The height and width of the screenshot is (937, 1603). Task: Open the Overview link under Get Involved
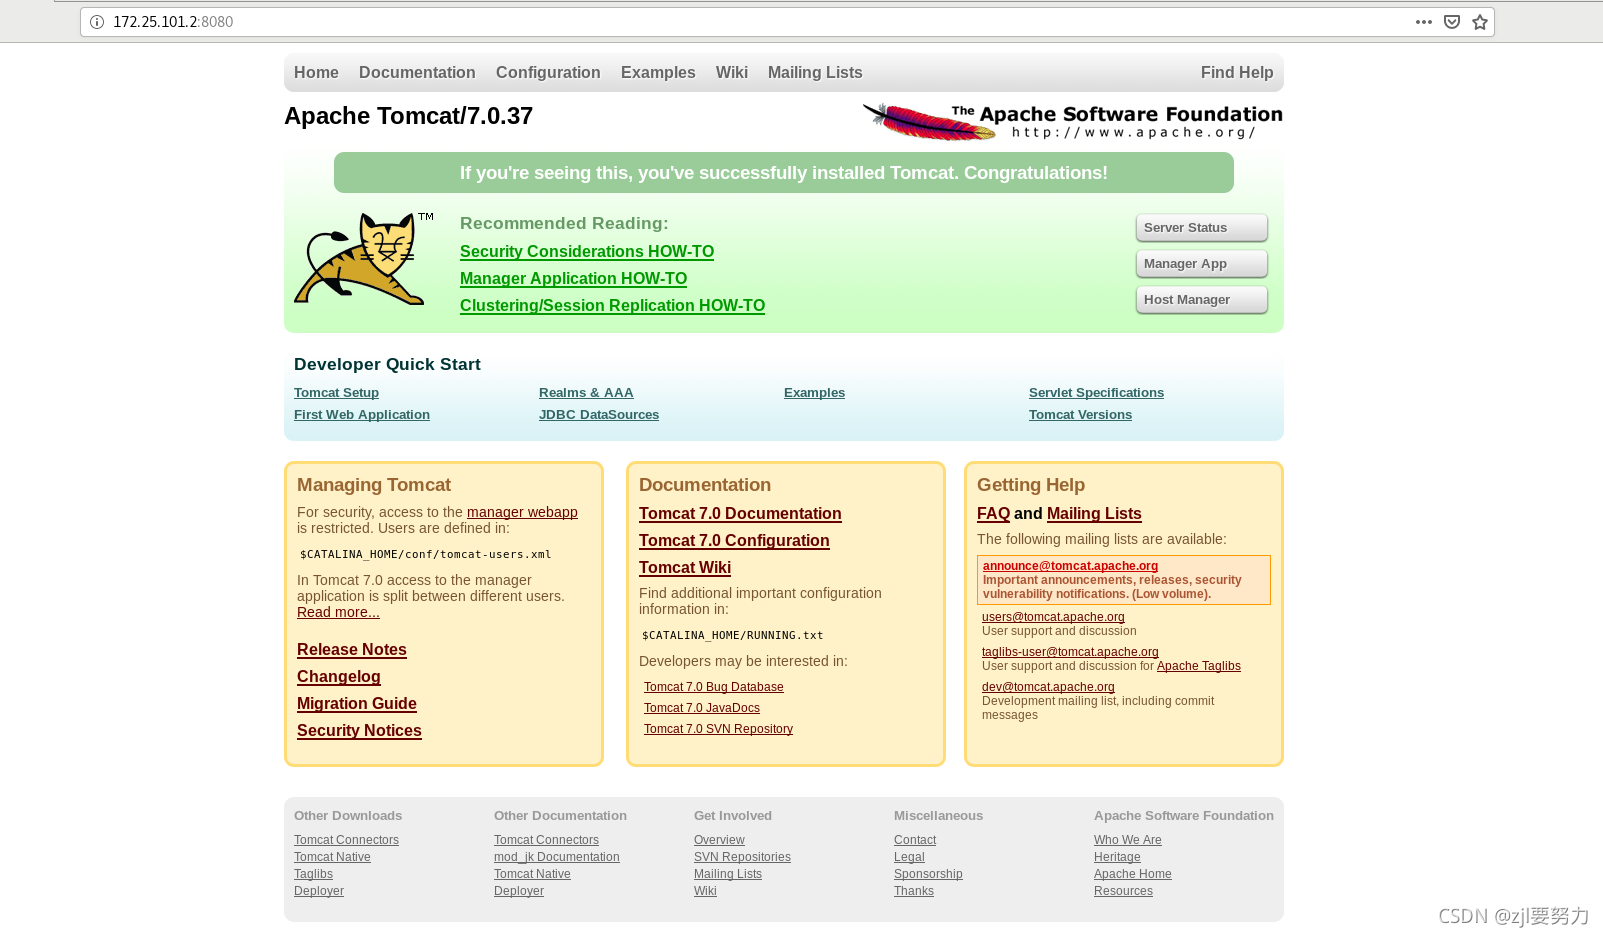coord(719,840)
